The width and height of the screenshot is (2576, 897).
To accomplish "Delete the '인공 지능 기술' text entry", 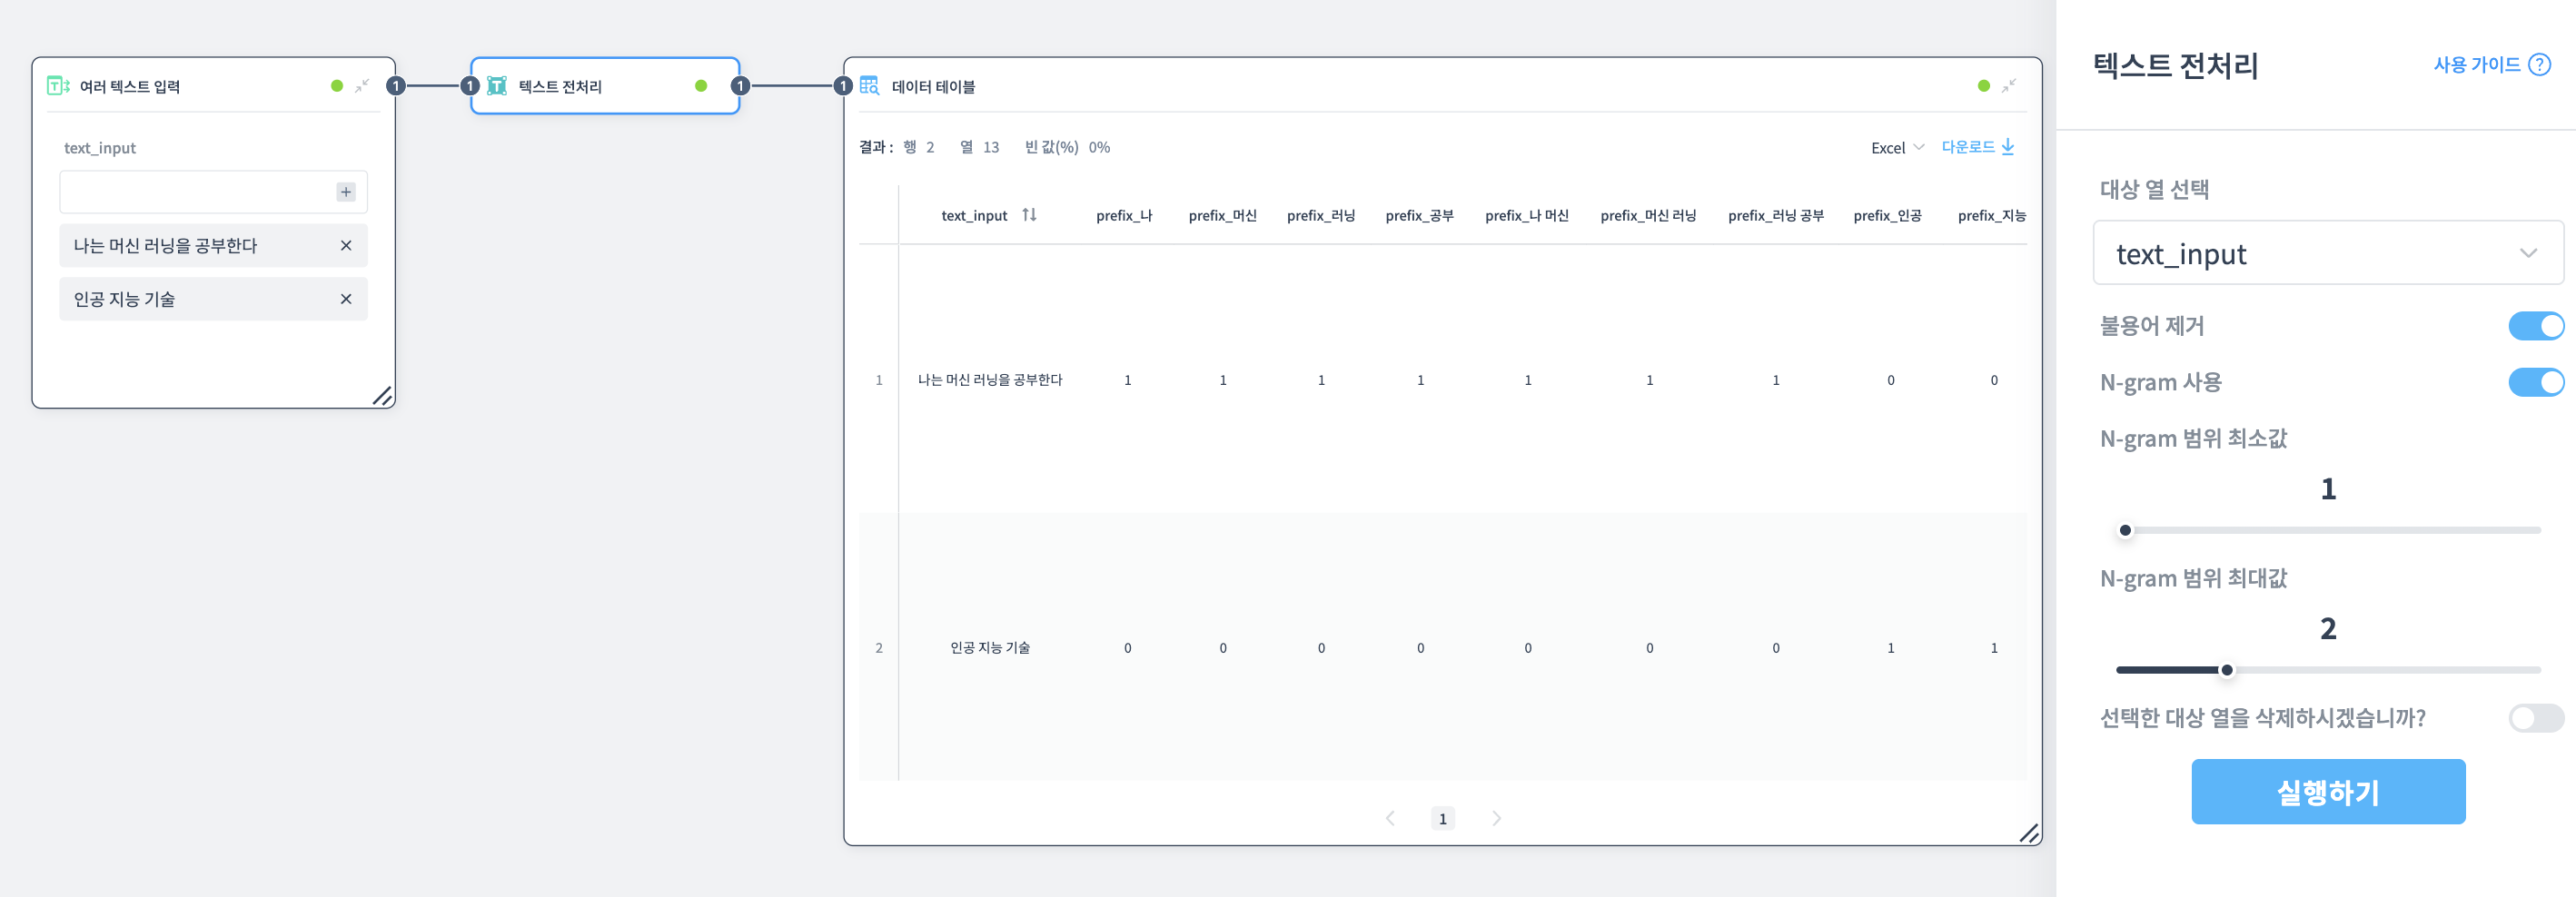I will [x=346, y=299].
